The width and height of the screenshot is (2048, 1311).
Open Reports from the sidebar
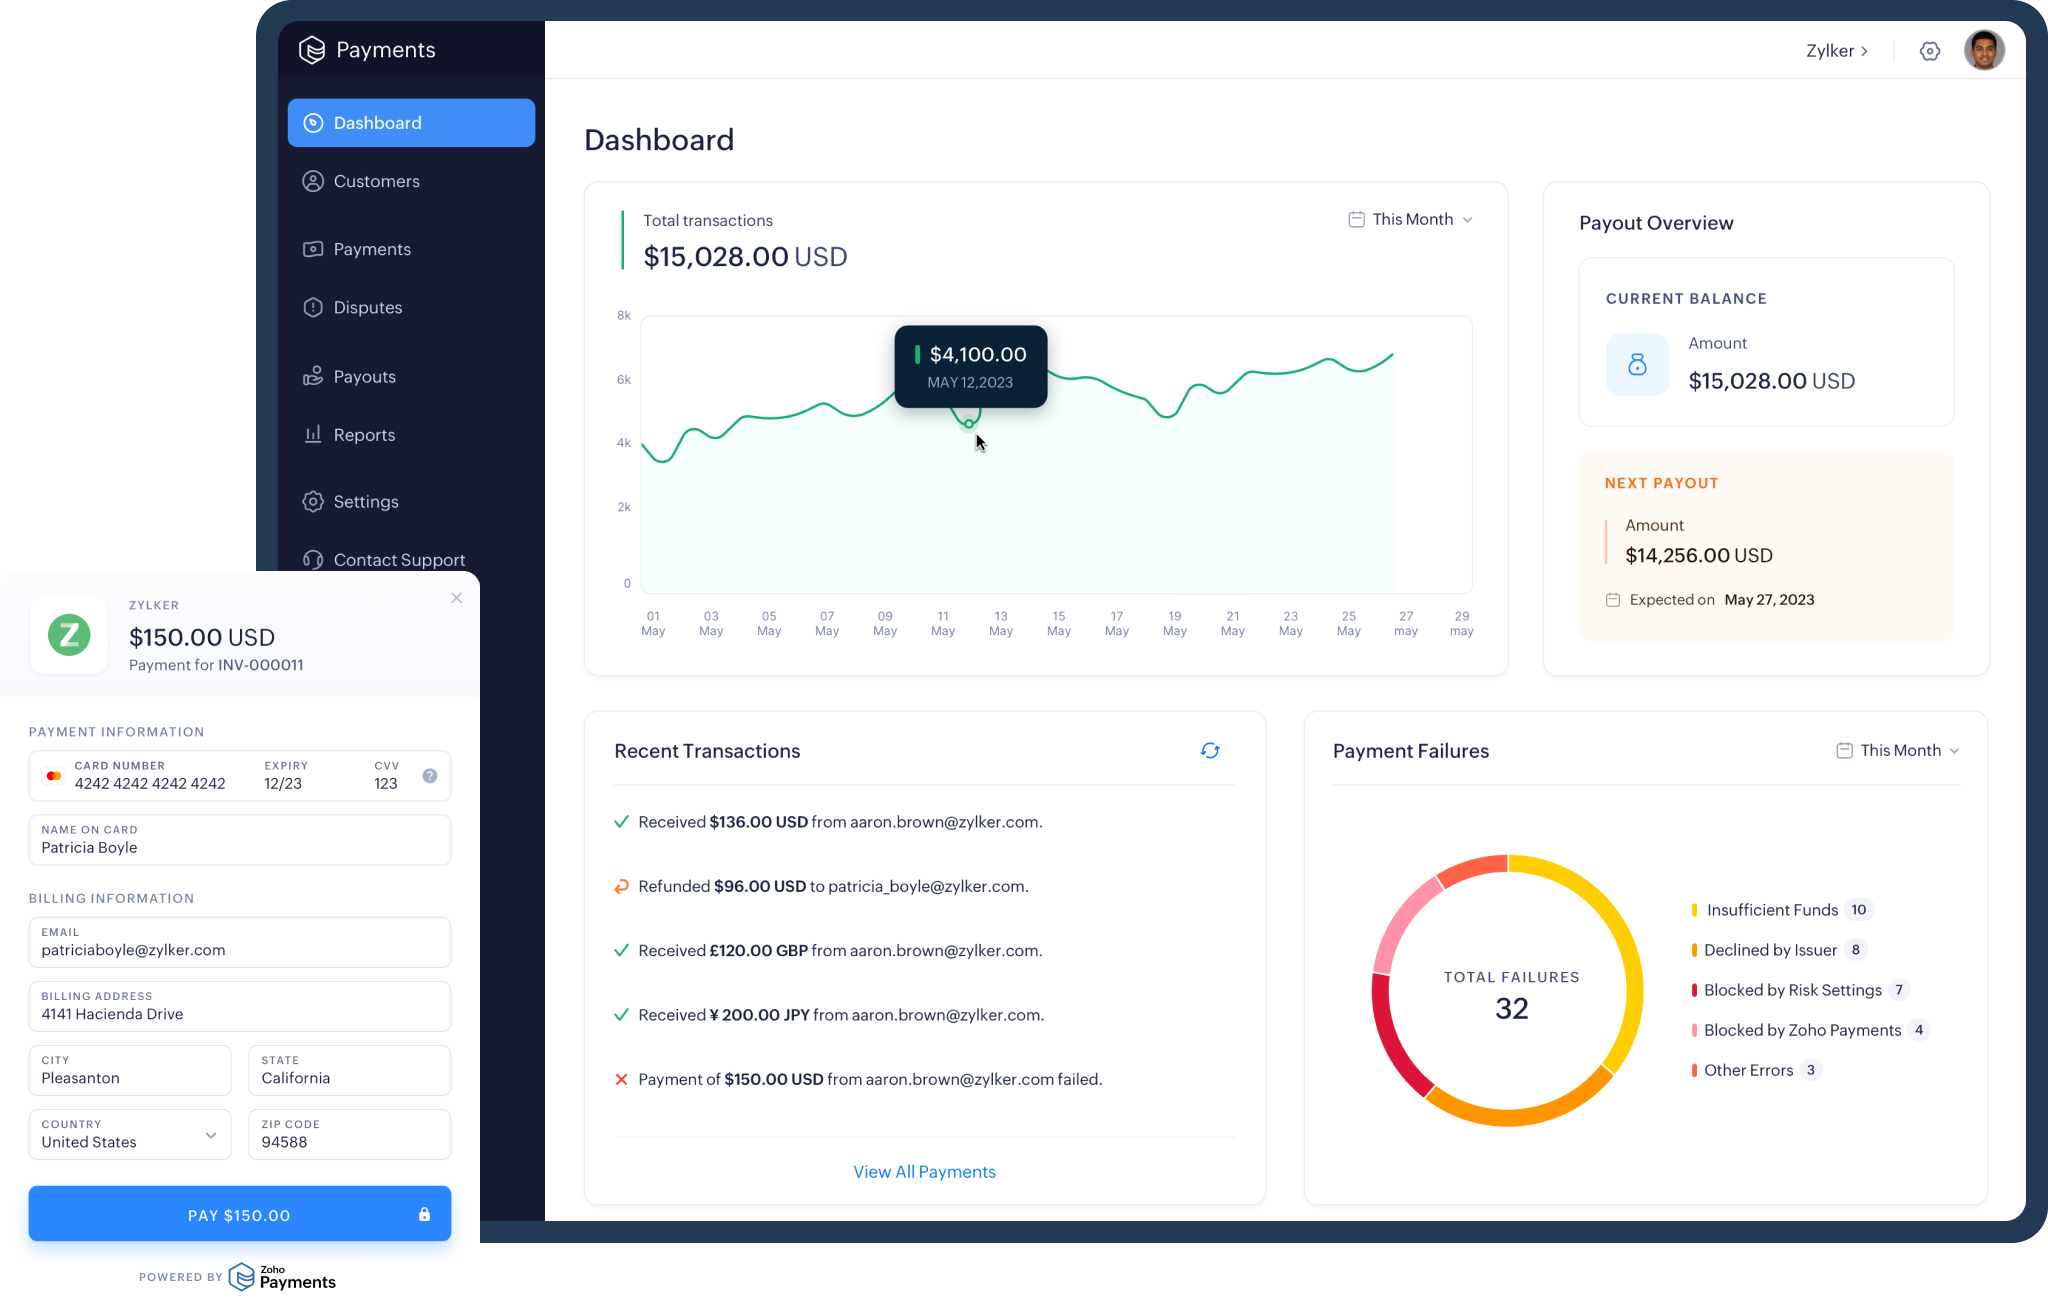(364, 434)
